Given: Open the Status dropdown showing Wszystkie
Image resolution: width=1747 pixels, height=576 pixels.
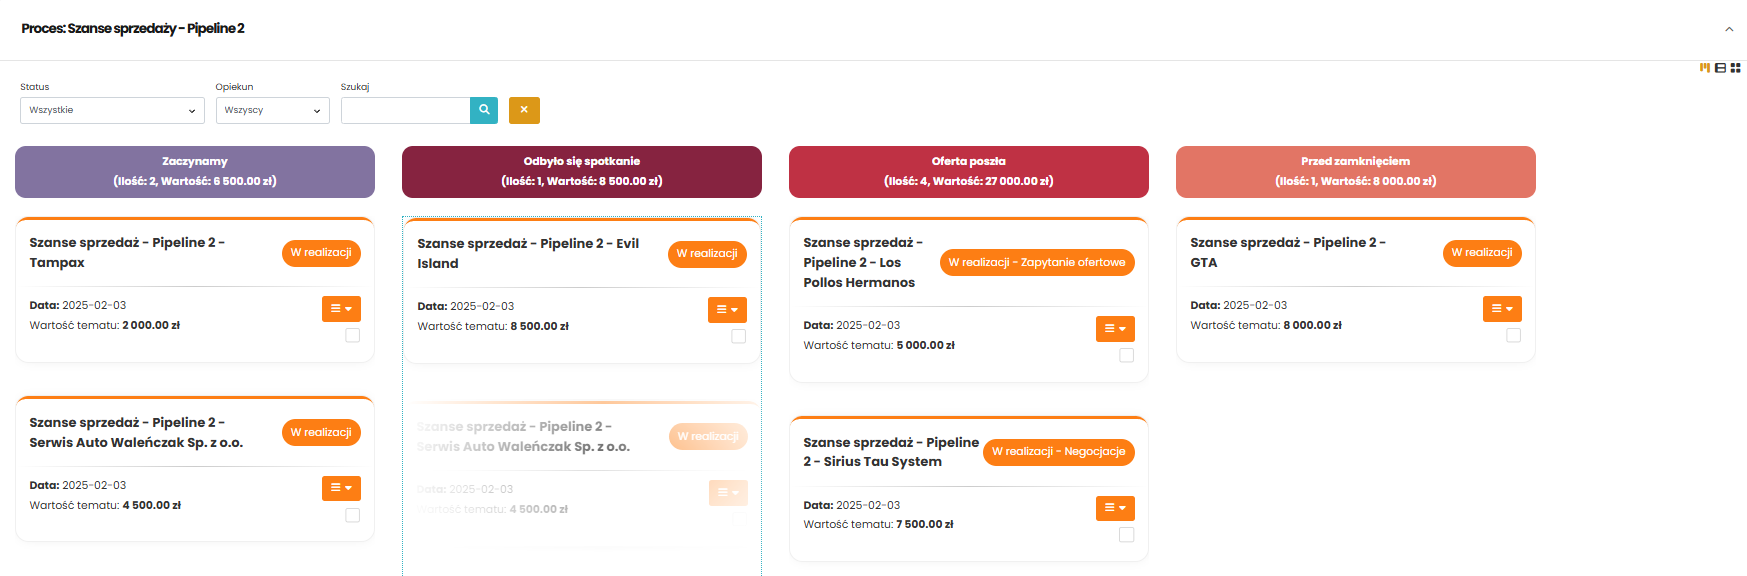Looking at the screenshot, I should [x=112, y=110].
